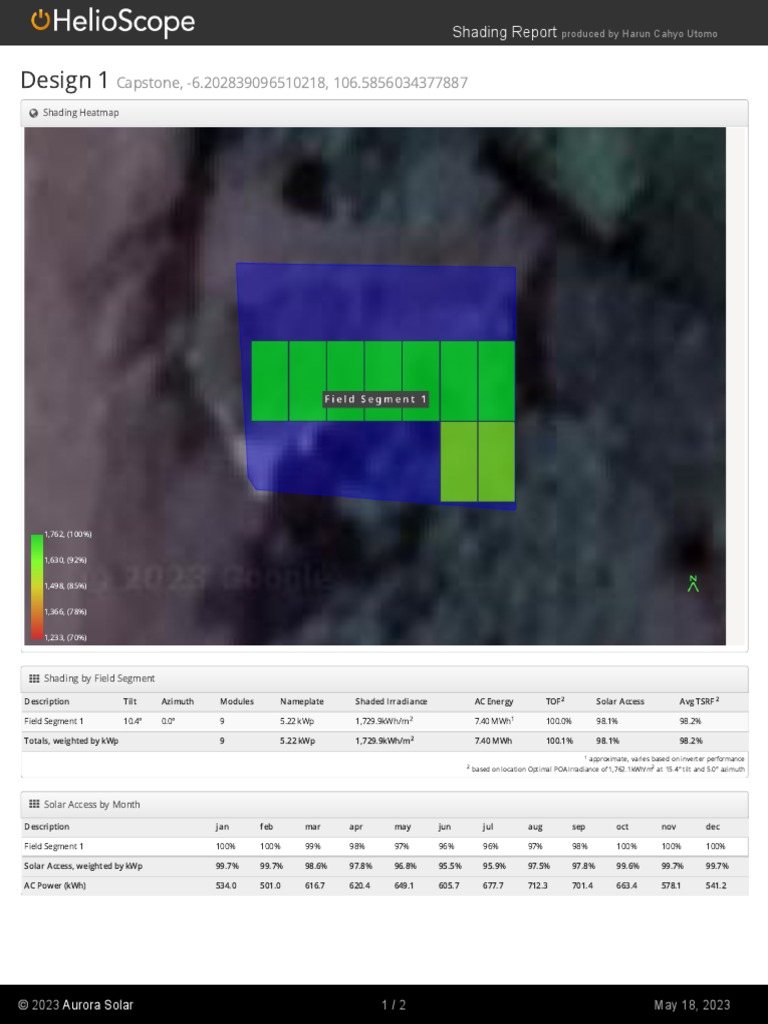Image resolution: width=768 pixels, height=1024 pixels.
Task: Select the top-left green module in the array
Action: [x=270, y=381]
